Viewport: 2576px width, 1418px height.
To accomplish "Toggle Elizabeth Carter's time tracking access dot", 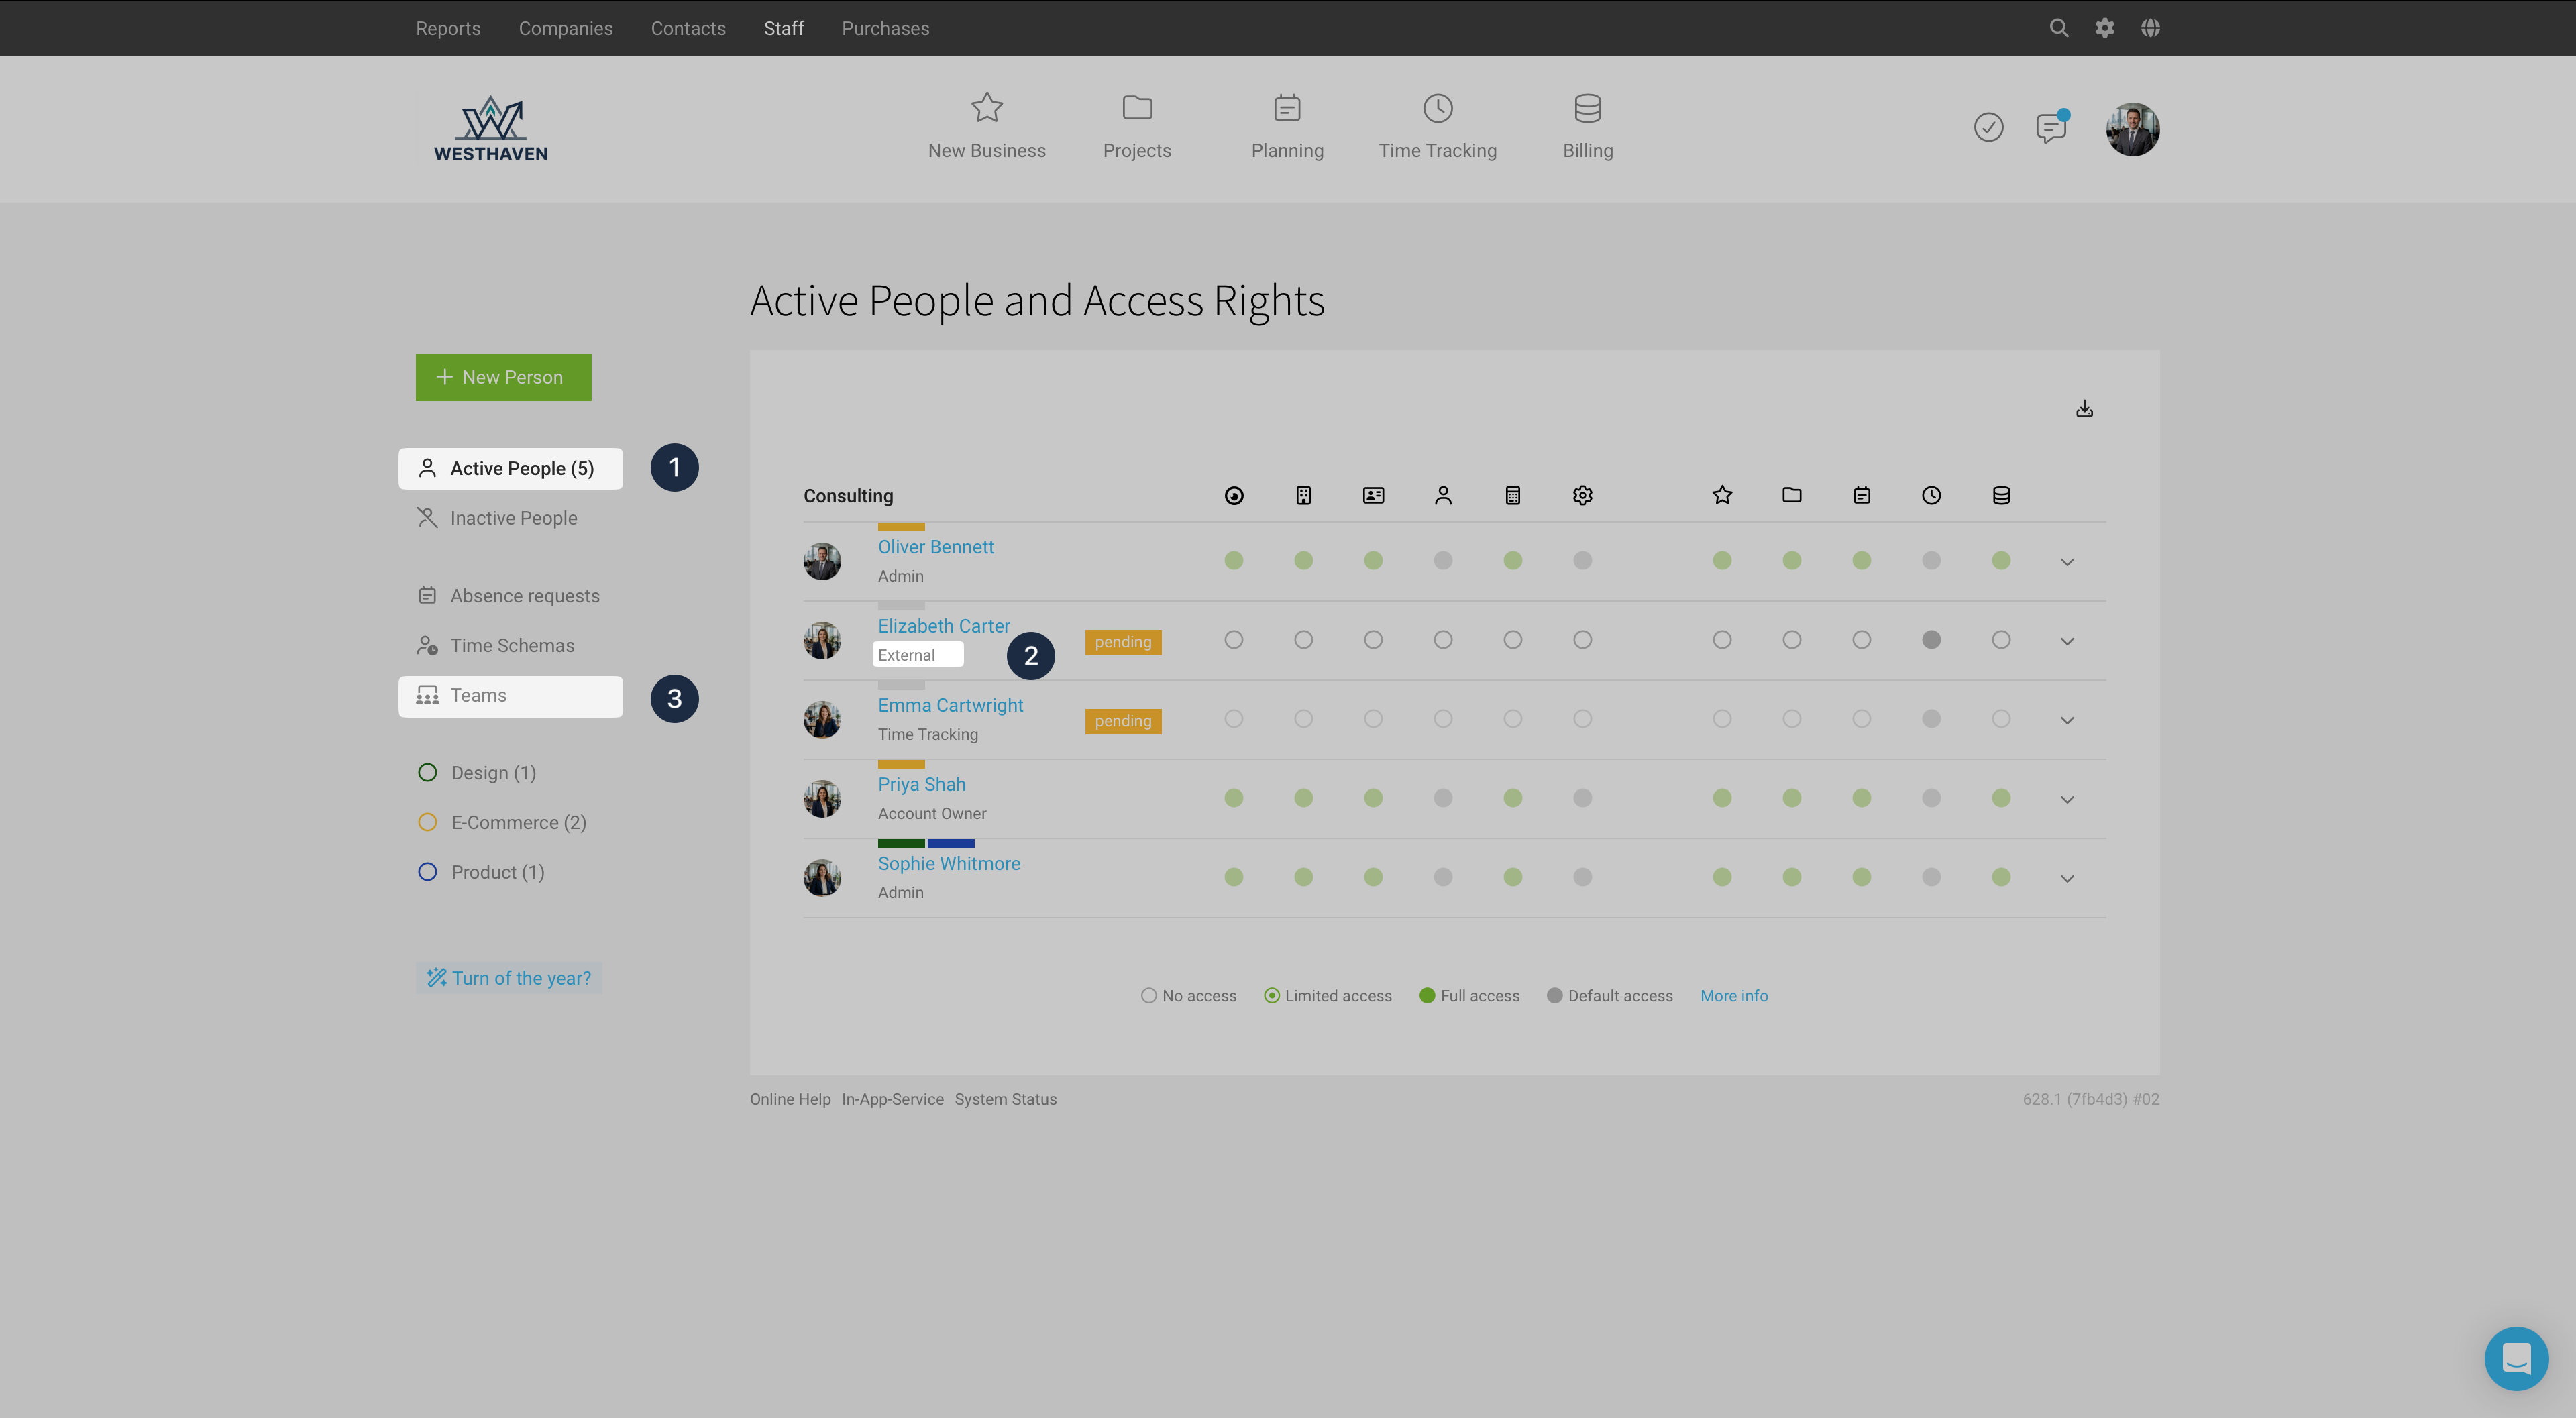I will point(1931,640).
